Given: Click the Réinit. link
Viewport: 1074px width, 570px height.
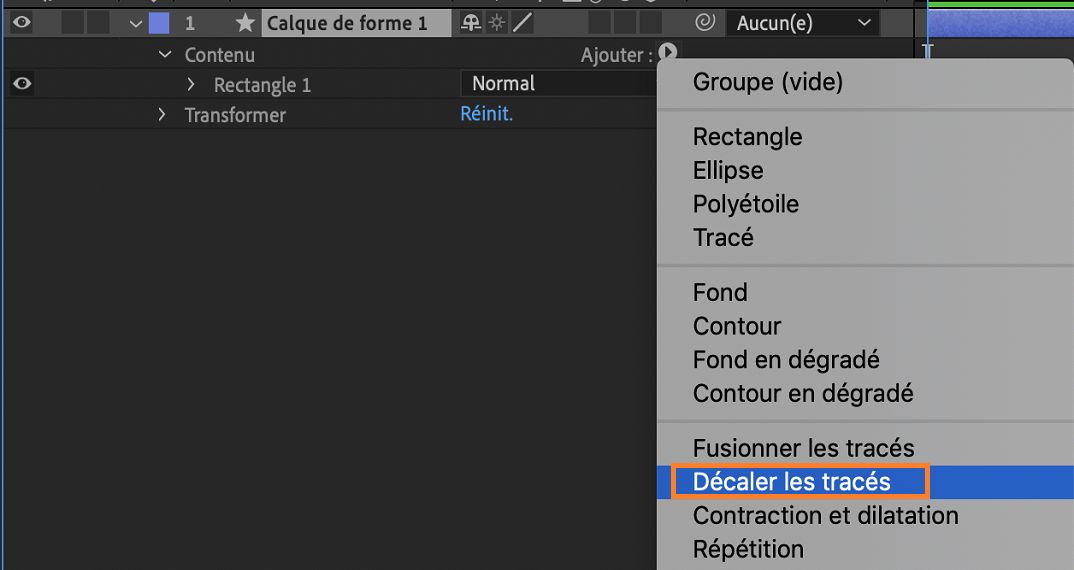Looking at the screenshot, I should (486, 114).
